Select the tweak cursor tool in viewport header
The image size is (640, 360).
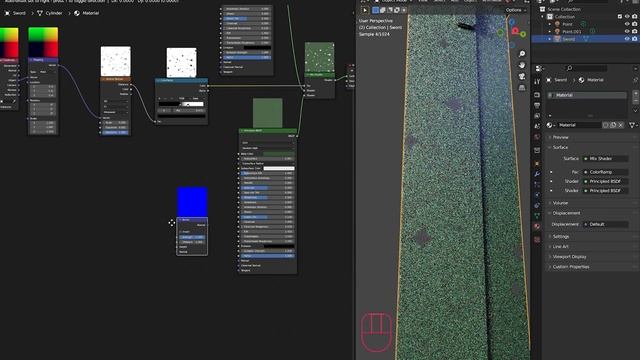coord(365,10)
